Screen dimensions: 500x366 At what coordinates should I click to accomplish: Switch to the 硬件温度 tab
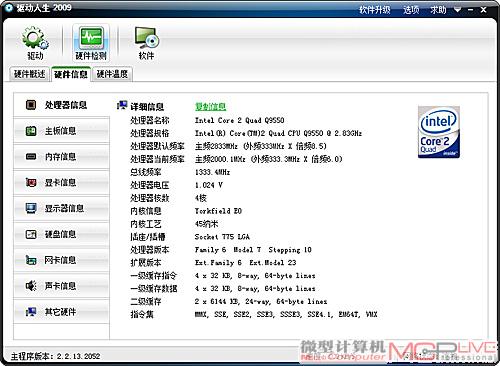pyautogui.click(x=112, y=74)
